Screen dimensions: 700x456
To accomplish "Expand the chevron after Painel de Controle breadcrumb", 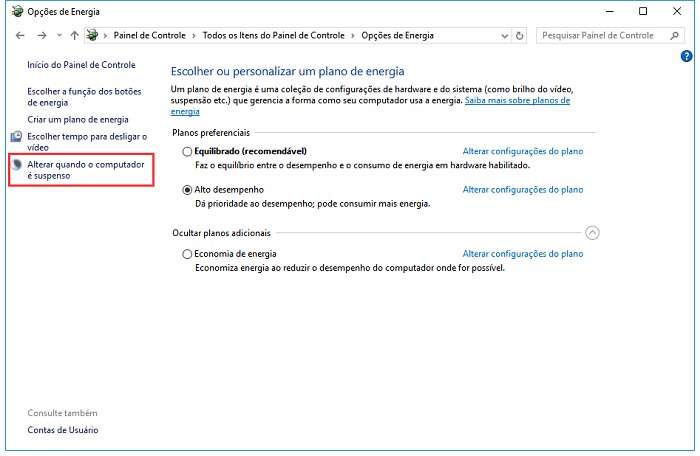I will tap(194, 36).
